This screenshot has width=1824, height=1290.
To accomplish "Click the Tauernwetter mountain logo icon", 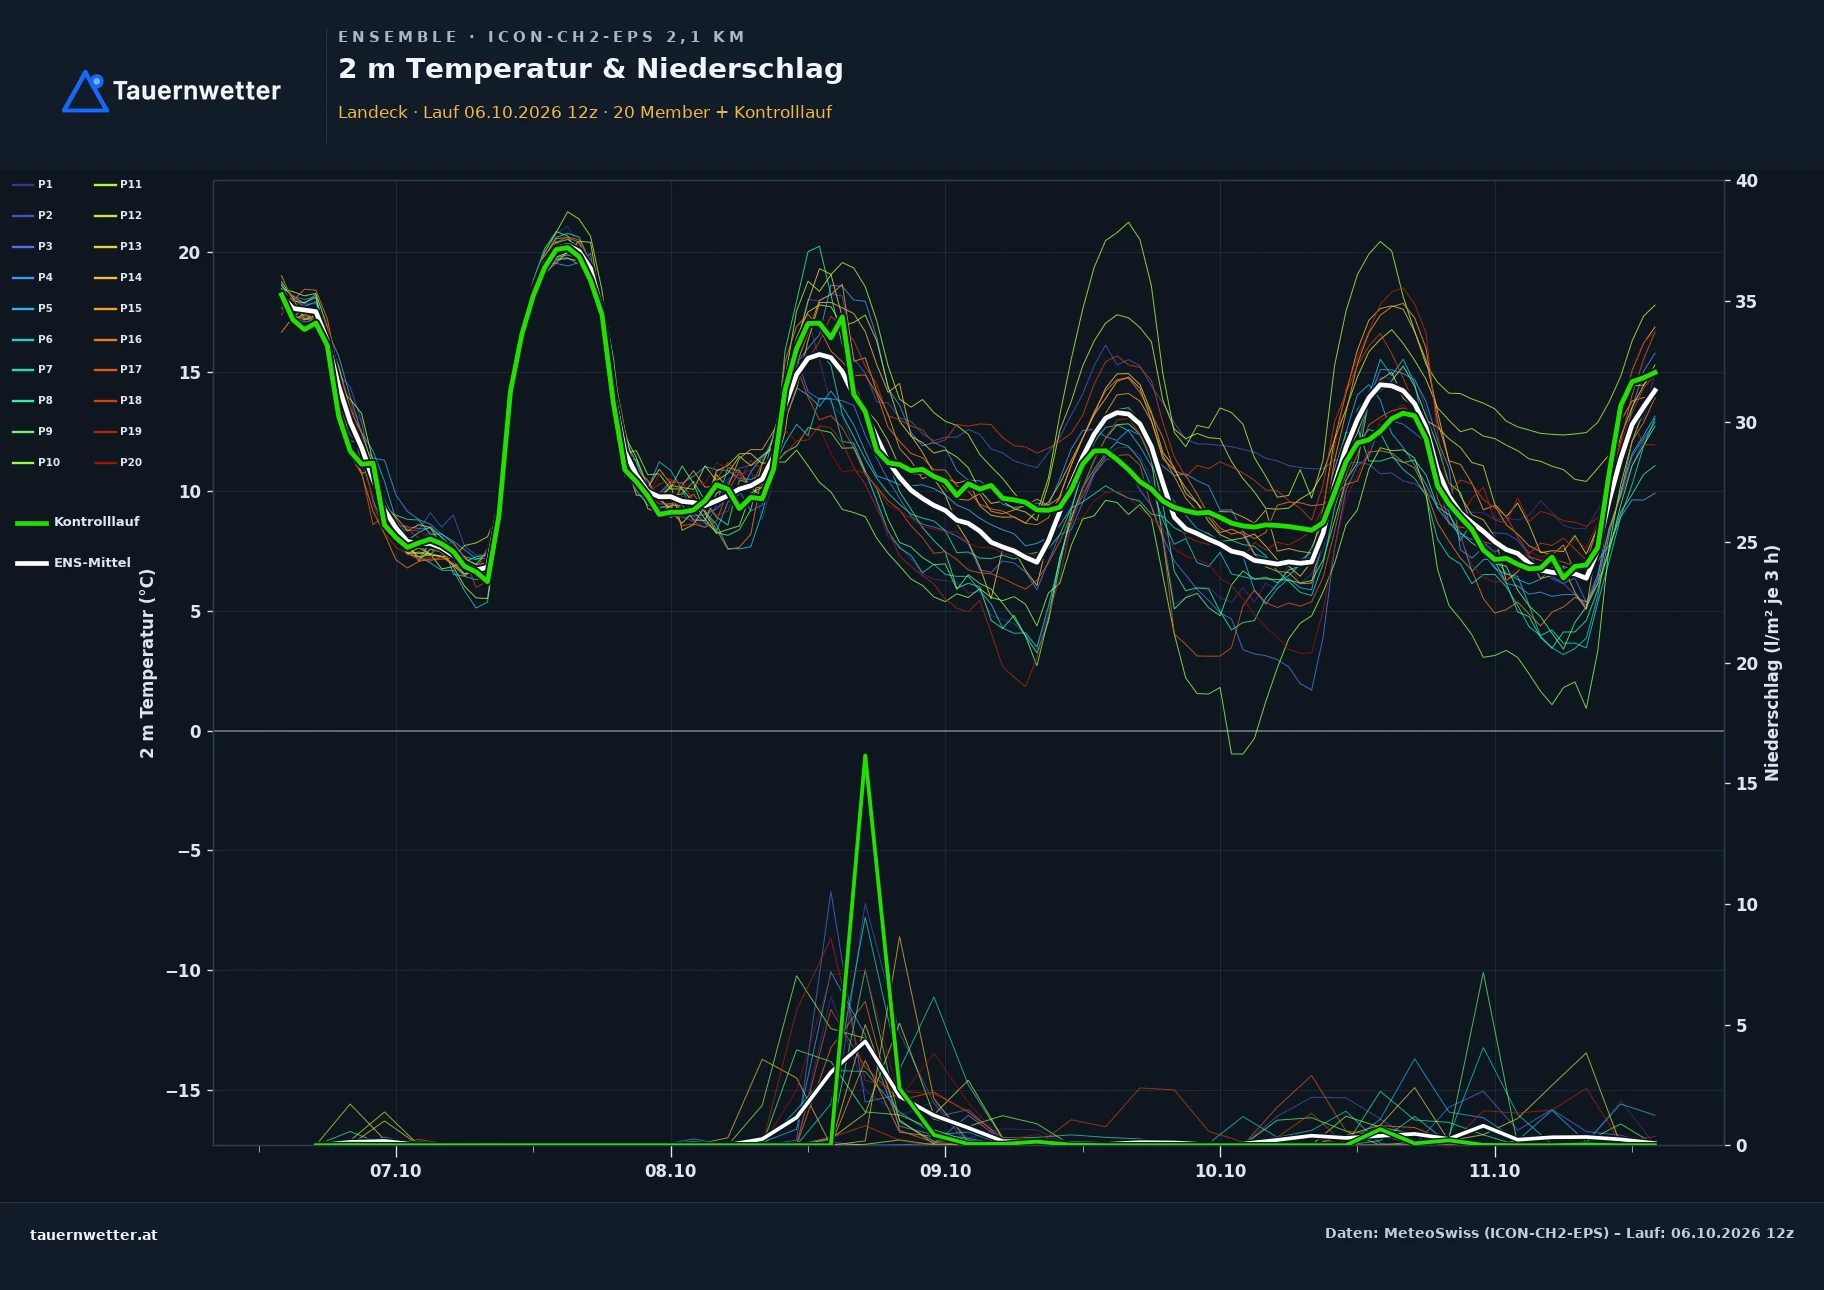I will tap(86, 91).
